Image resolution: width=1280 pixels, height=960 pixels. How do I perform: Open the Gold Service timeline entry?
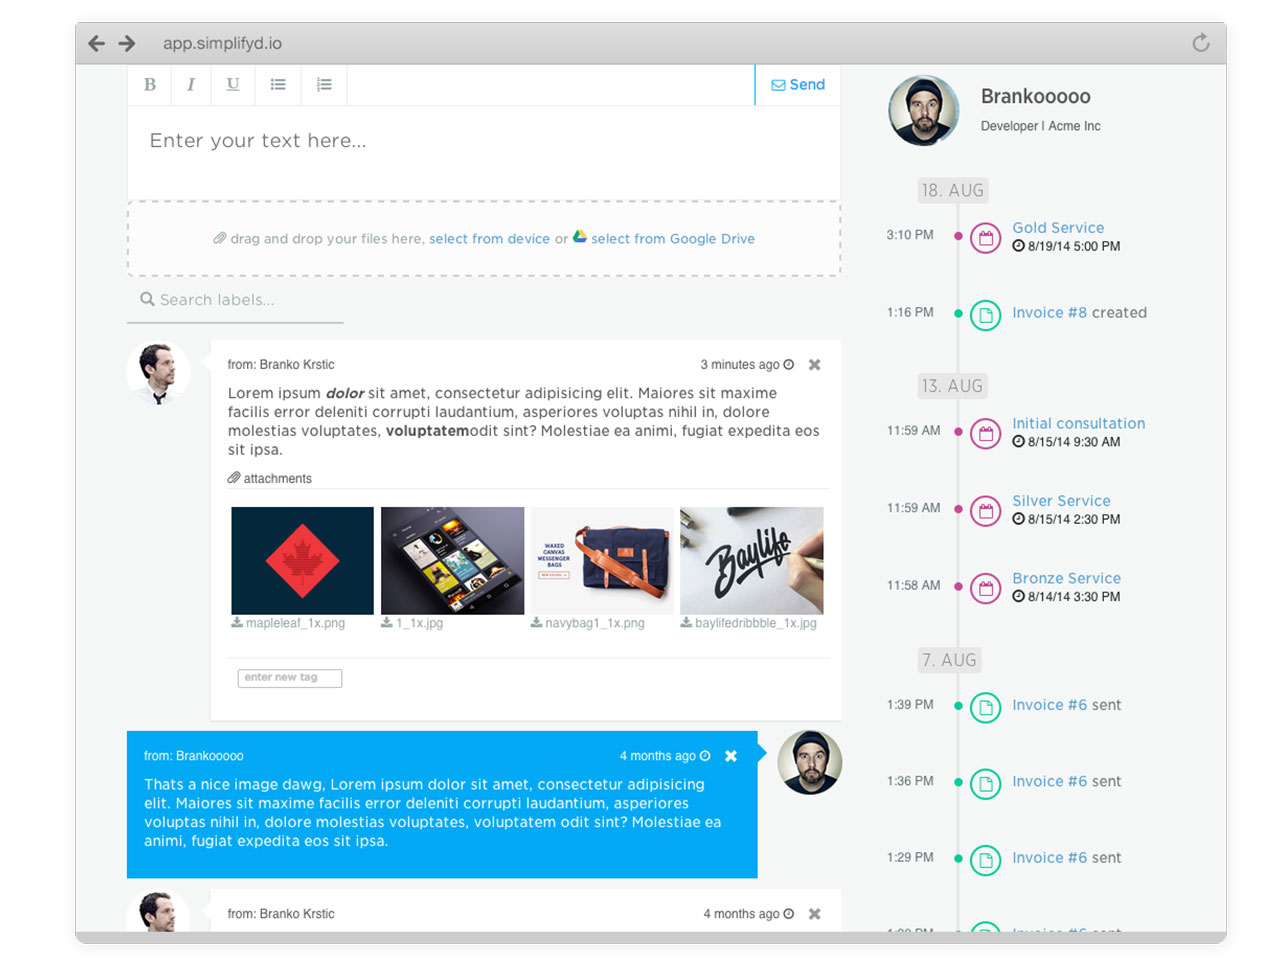coord(1058,228)
